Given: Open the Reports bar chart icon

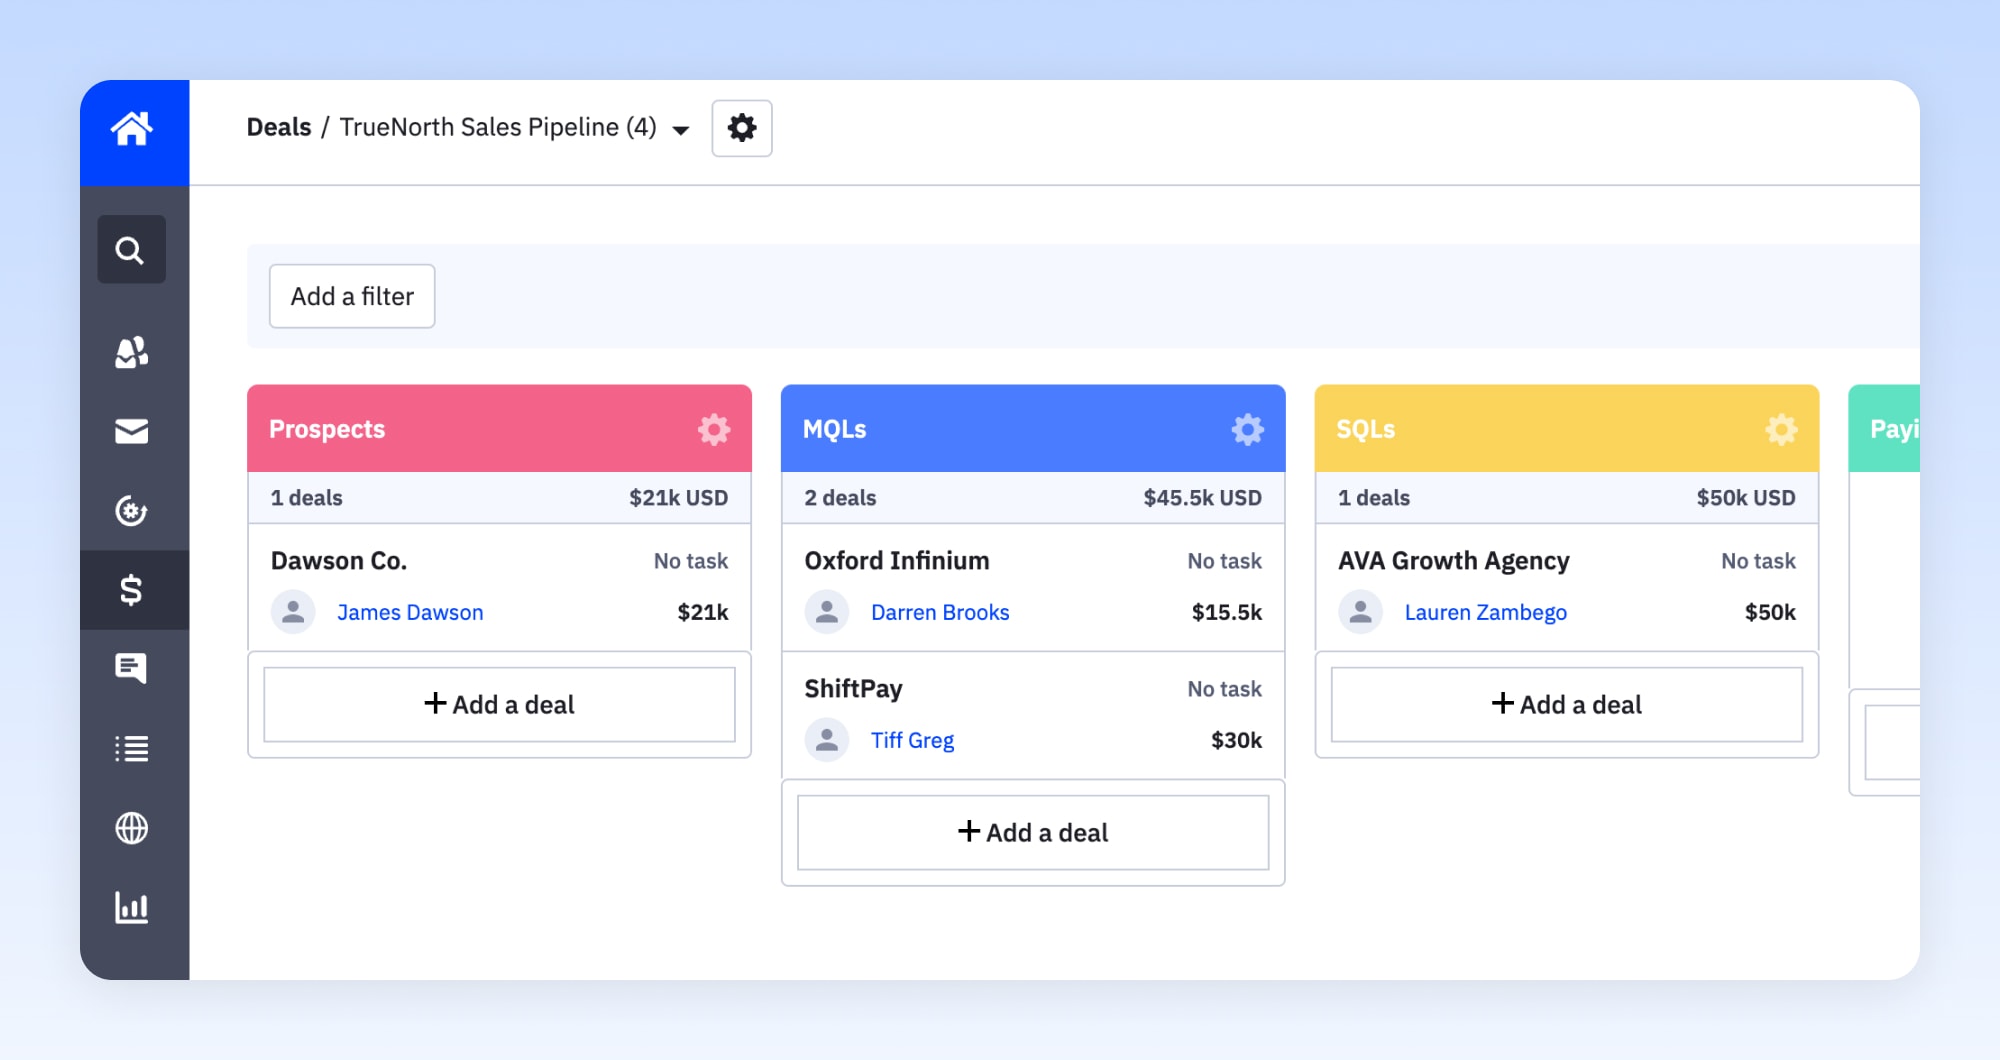Looking at the screenshot, I should point(131,908).
